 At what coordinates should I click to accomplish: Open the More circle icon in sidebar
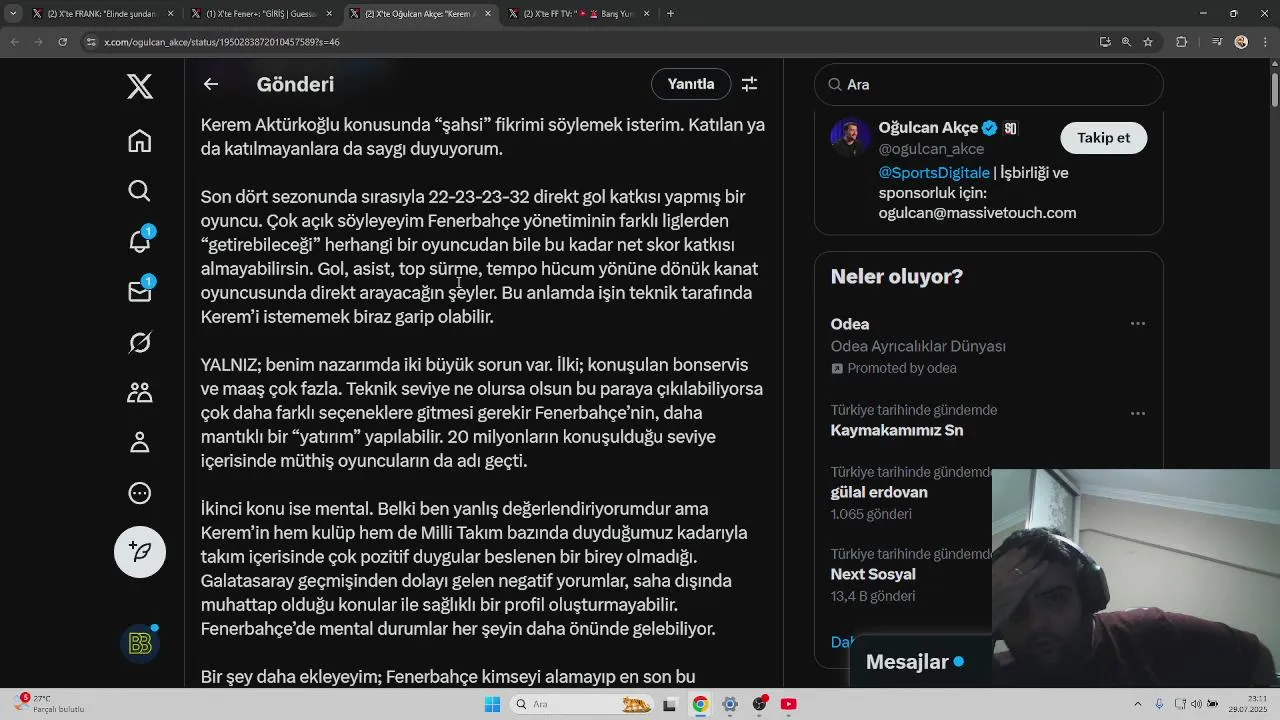pyautogui.click(x=140, y=493)
